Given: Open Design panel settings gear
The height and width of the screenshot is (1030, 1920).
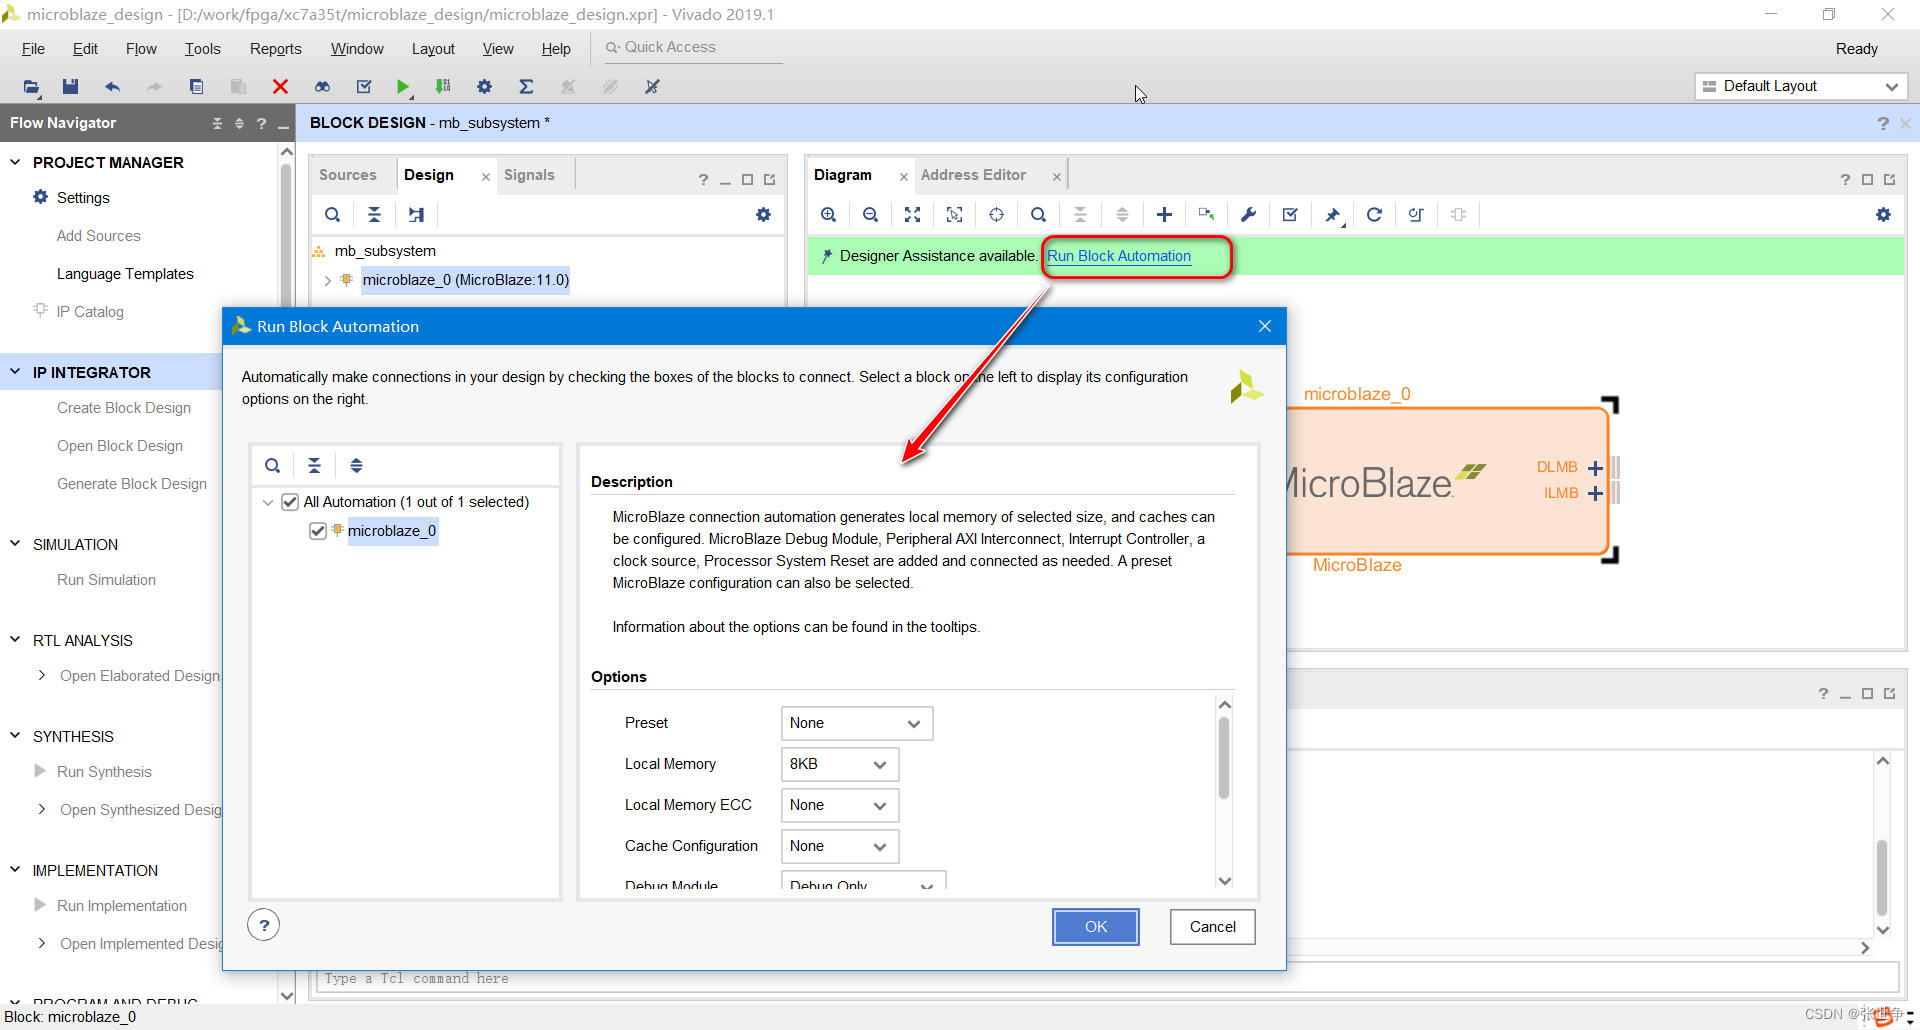Looking at the screenshot, I should pyautogui.click(x=764, y=214).
